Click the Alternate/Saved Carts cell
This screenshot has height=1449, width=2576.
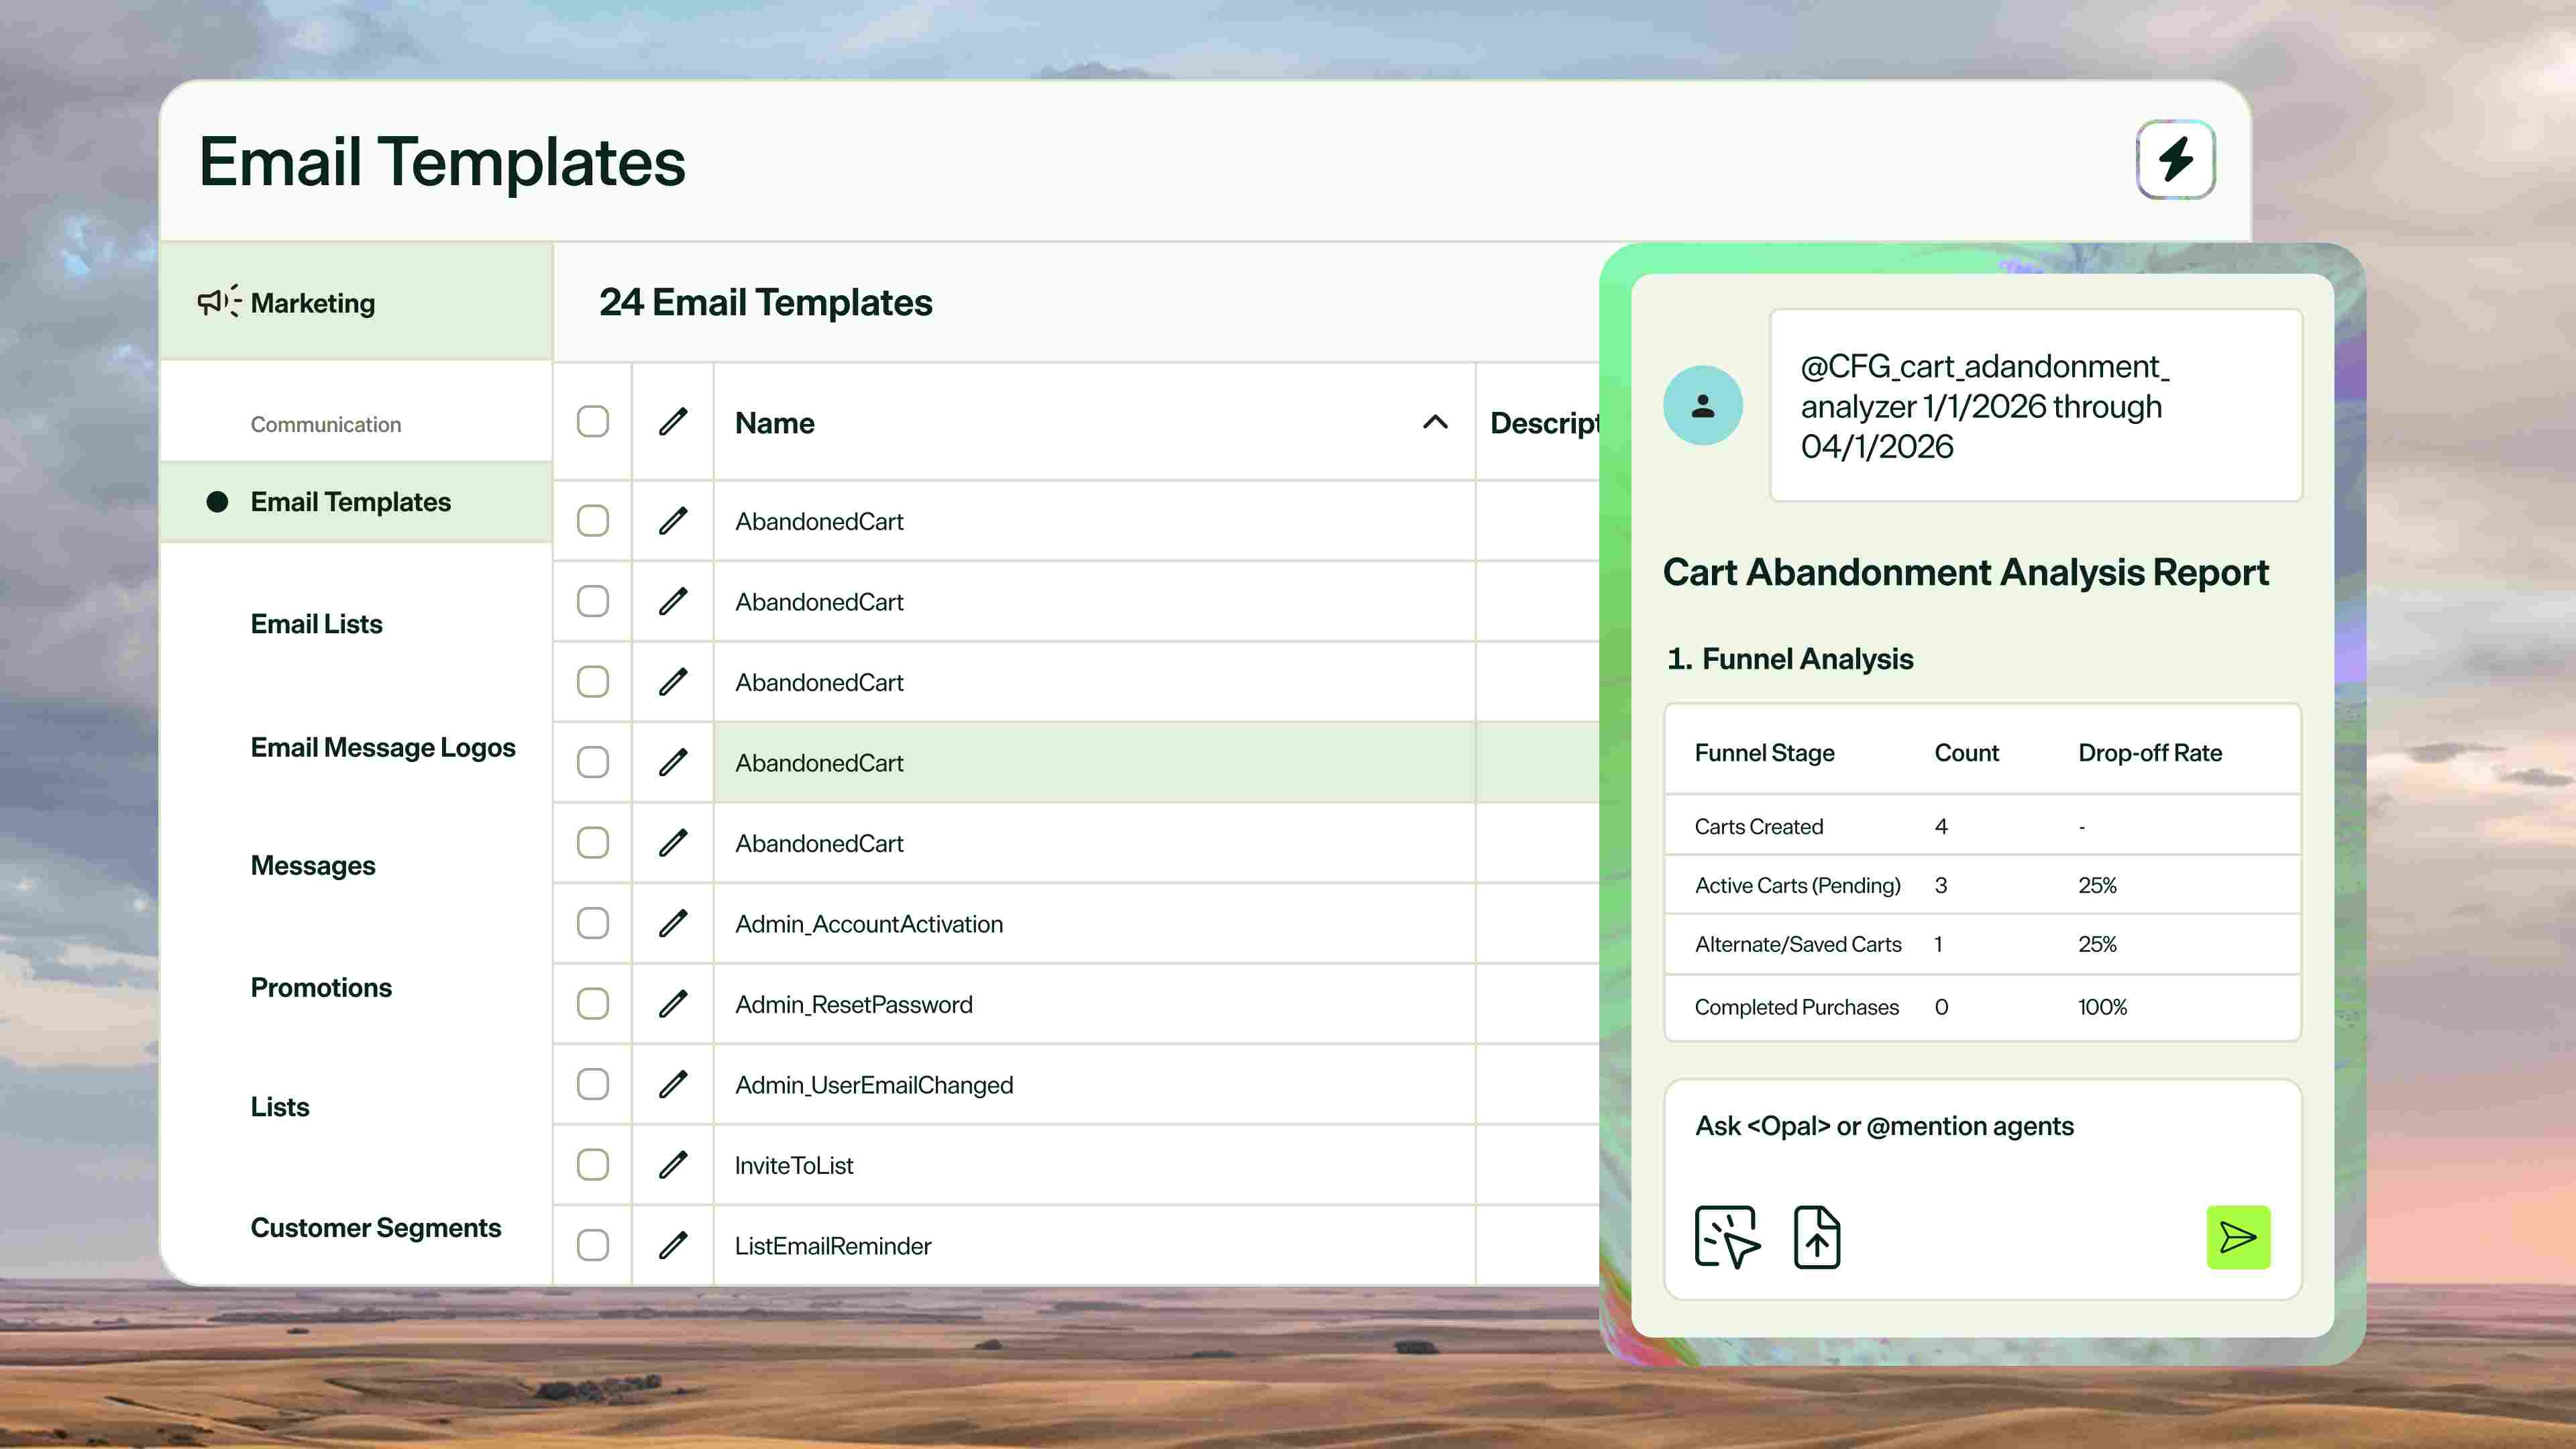pos(1797,945)
